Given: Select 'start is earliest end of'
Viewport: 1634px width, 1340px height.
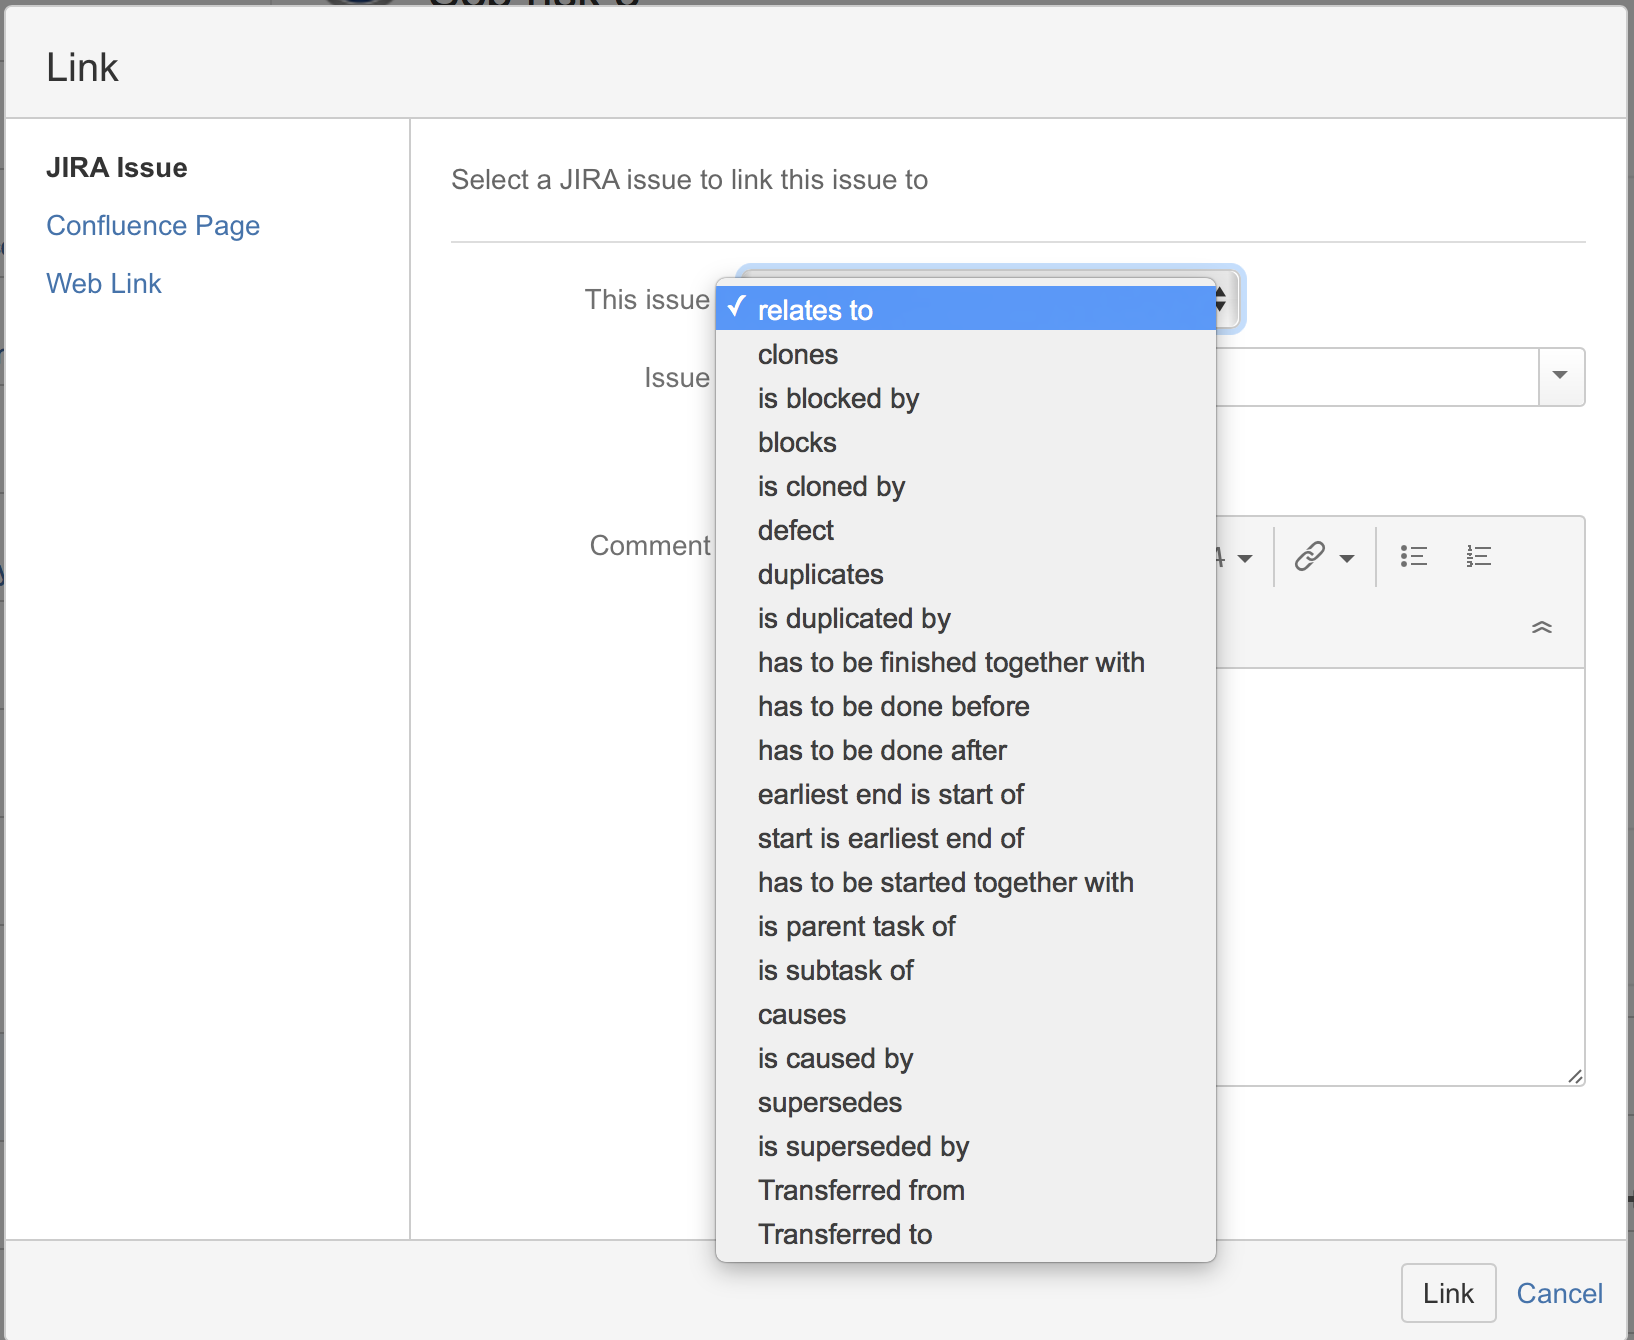Looking at the screenshot, I should pyautogui.click(x=966, y=838).
